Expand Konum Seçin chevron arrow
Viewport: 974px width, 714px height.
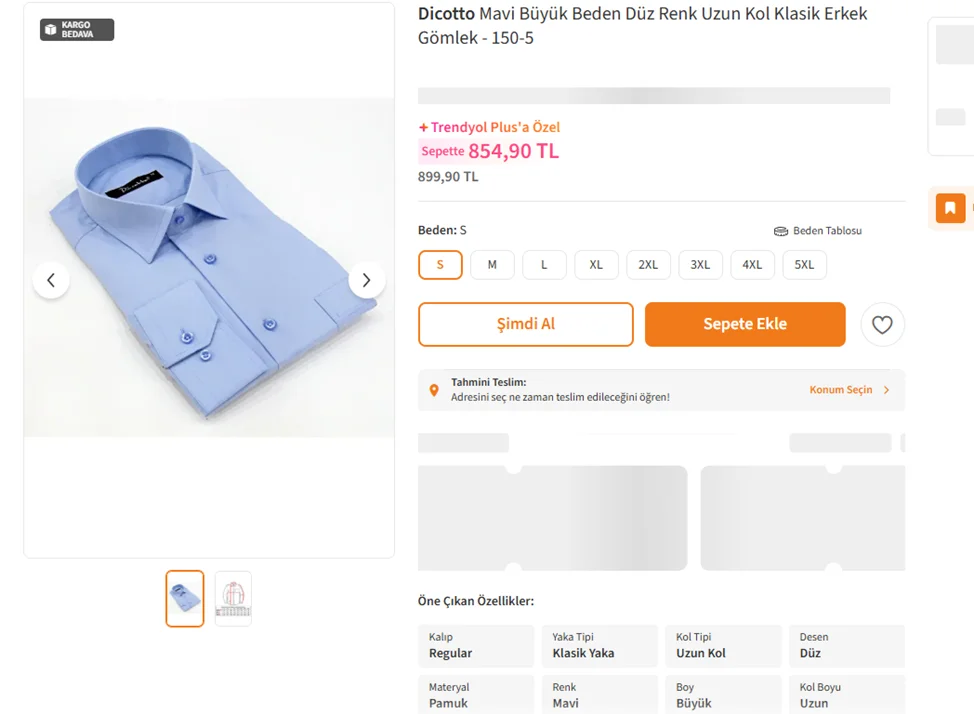point(886,390)
